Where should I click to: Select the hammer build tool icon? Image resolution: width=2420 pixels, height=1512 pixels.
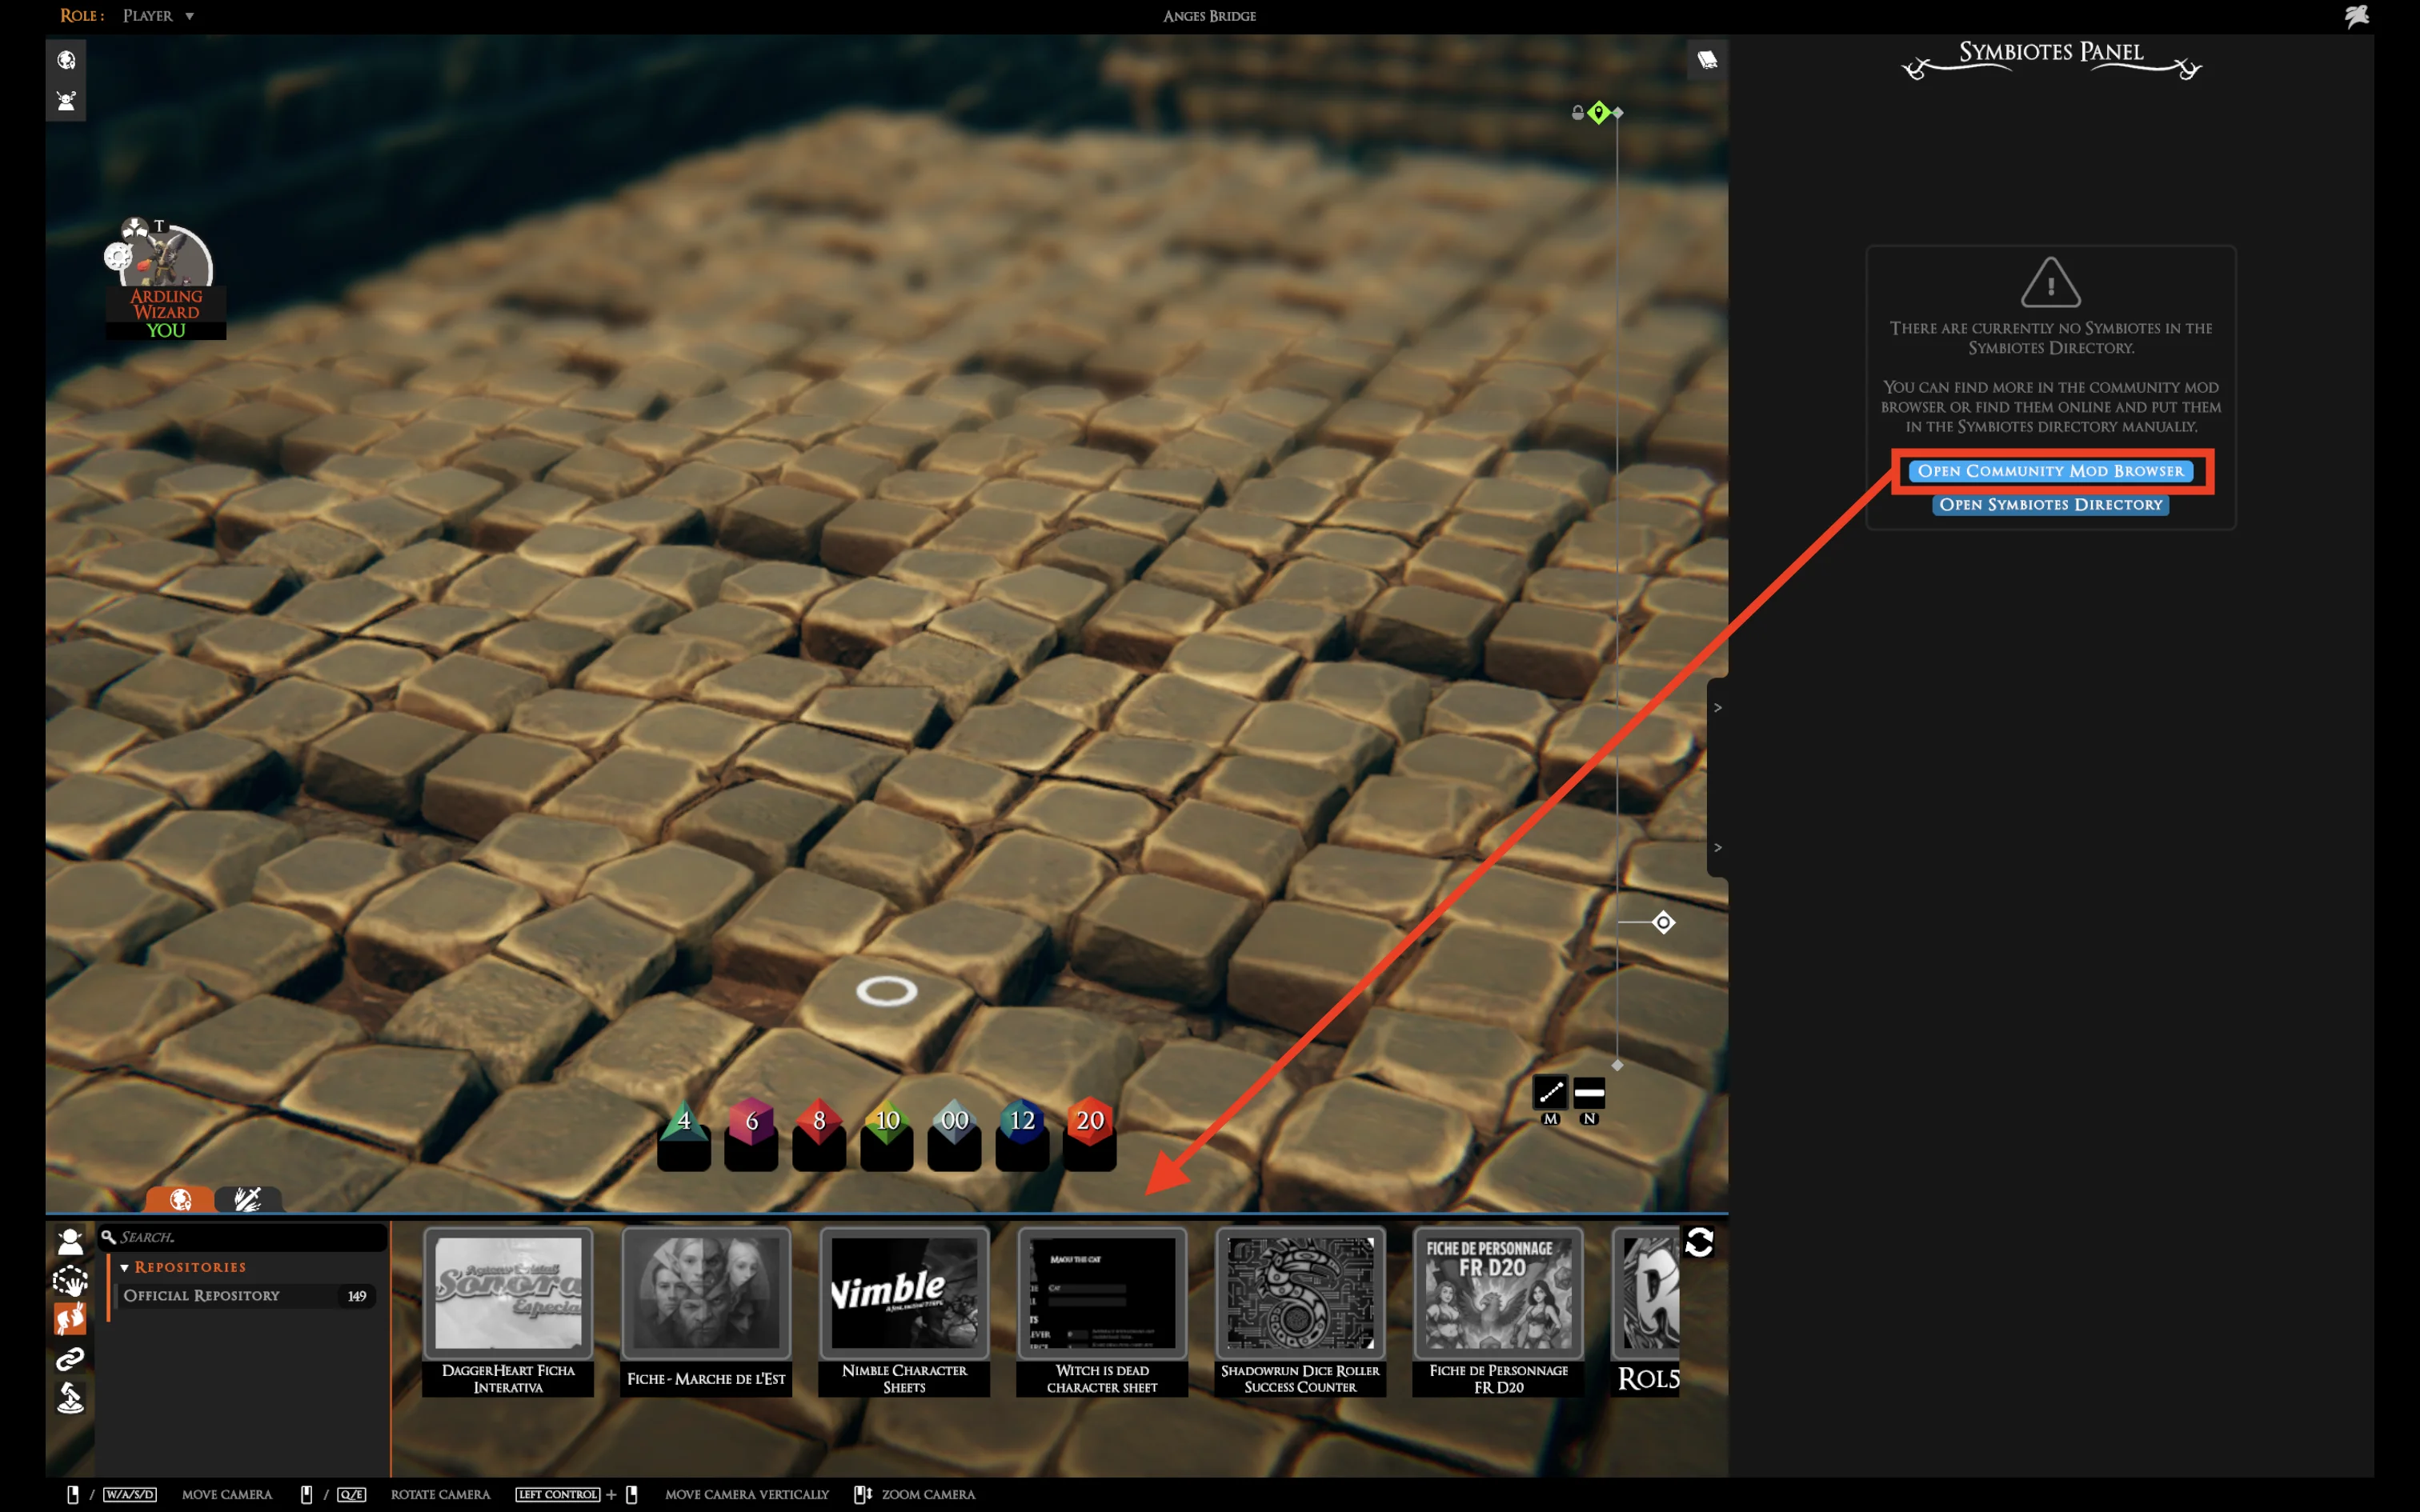pos(70,1397)
